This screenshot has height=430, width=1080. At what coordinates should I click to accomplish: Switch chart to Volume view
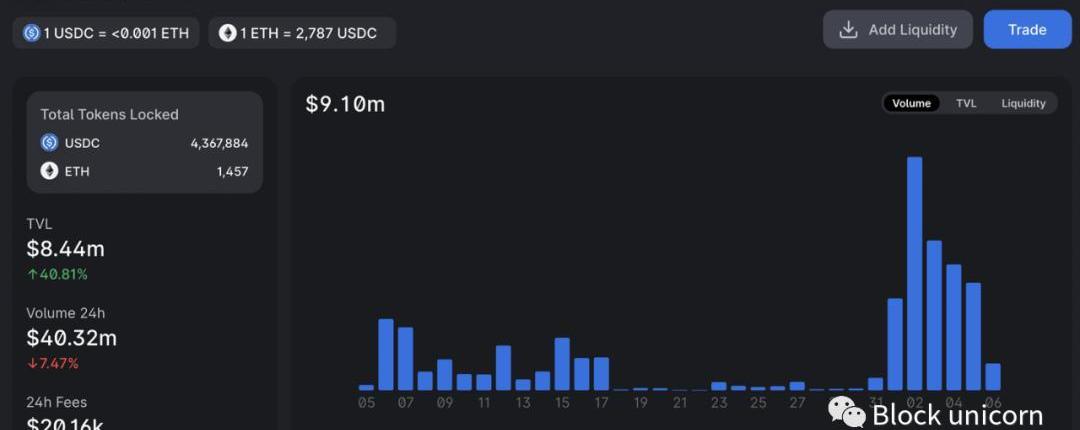[911, 103]
